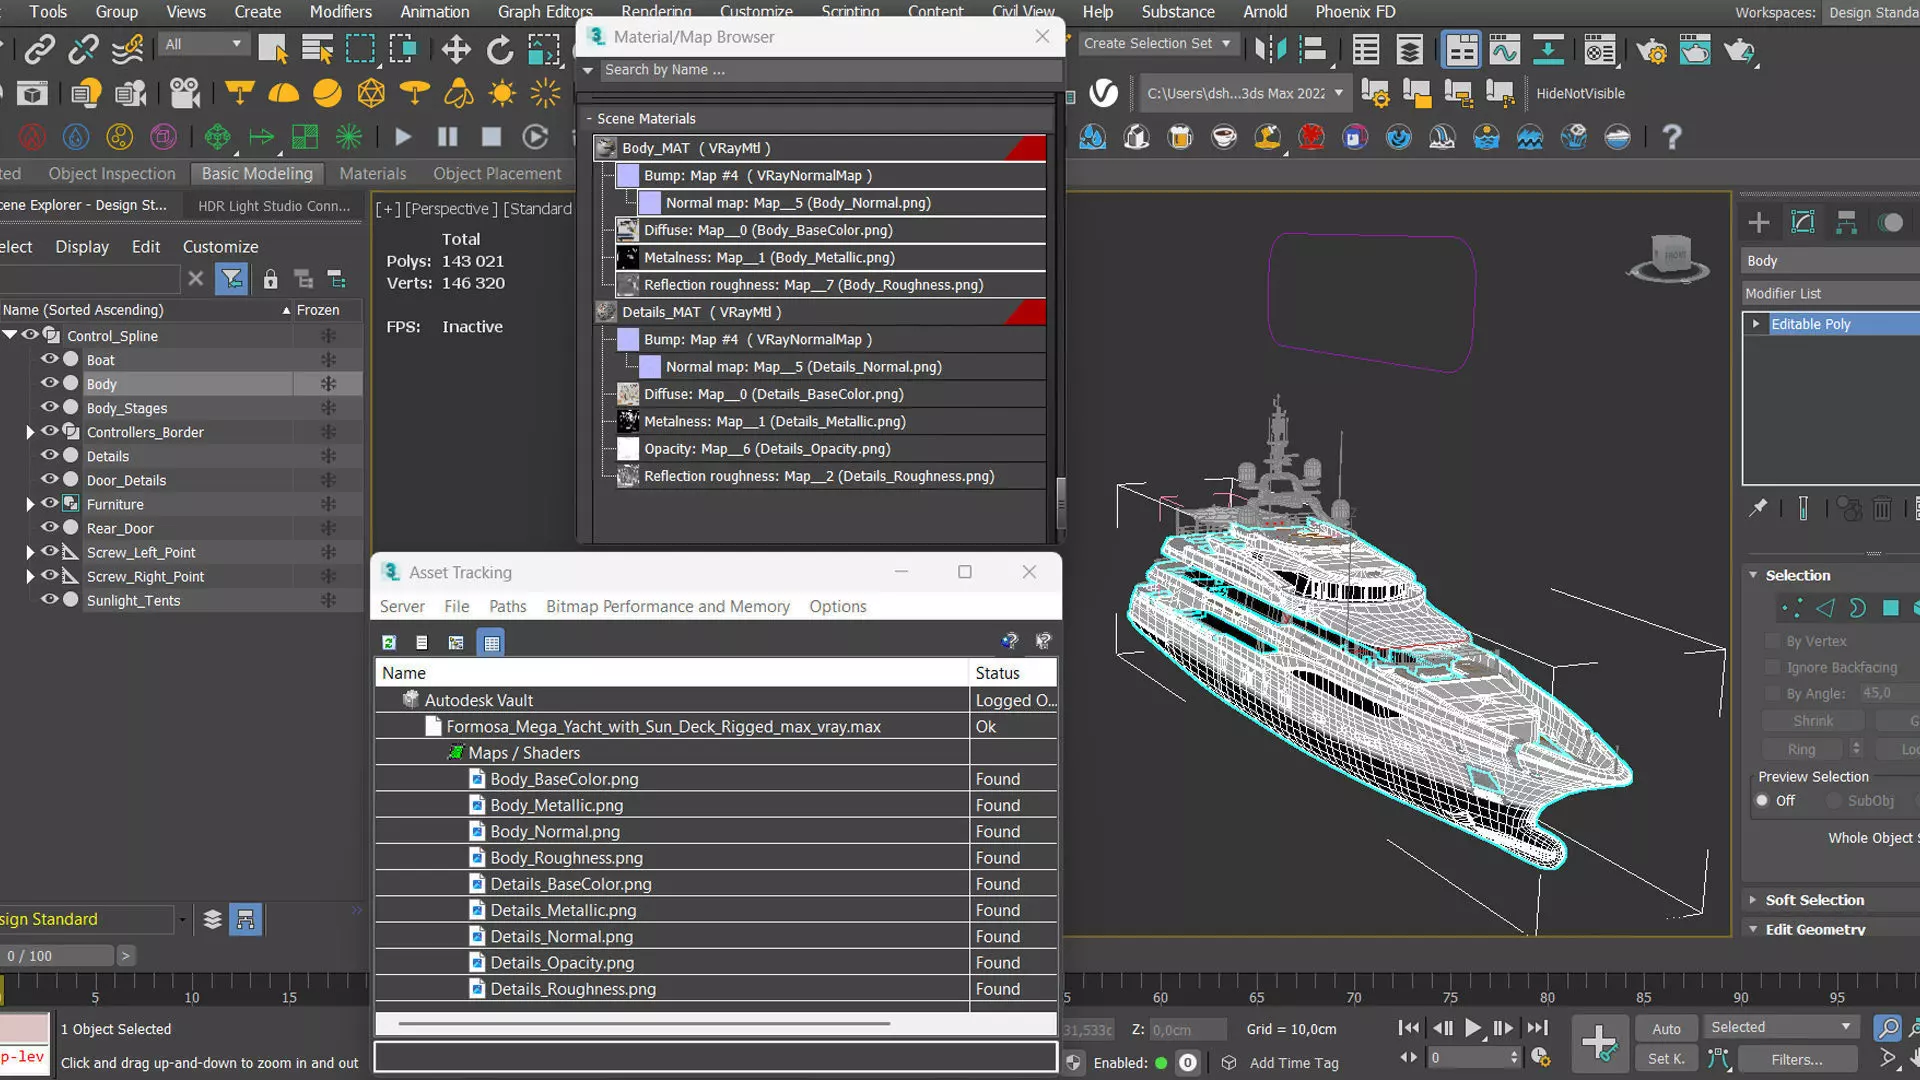This screenshot has height=1080, width=1920.
Task: Click the Select by Name tool
Action: tap(317, 49)
